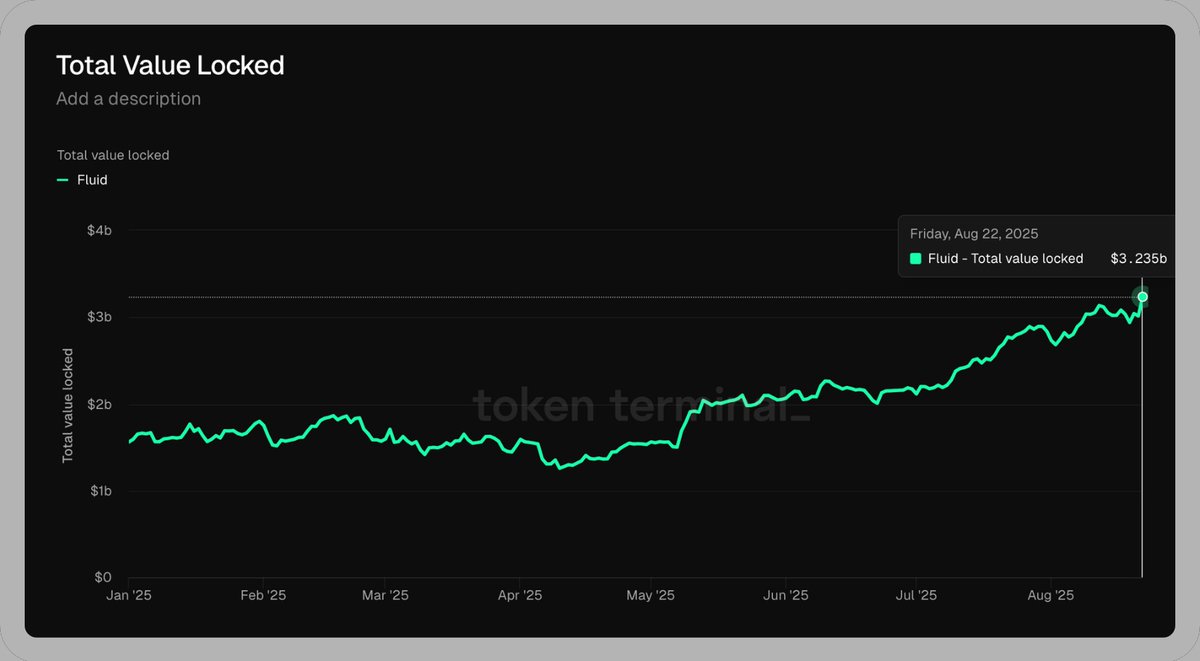Click the $1b y-axis label
The image size is (1200, 661).
(99, 491)
